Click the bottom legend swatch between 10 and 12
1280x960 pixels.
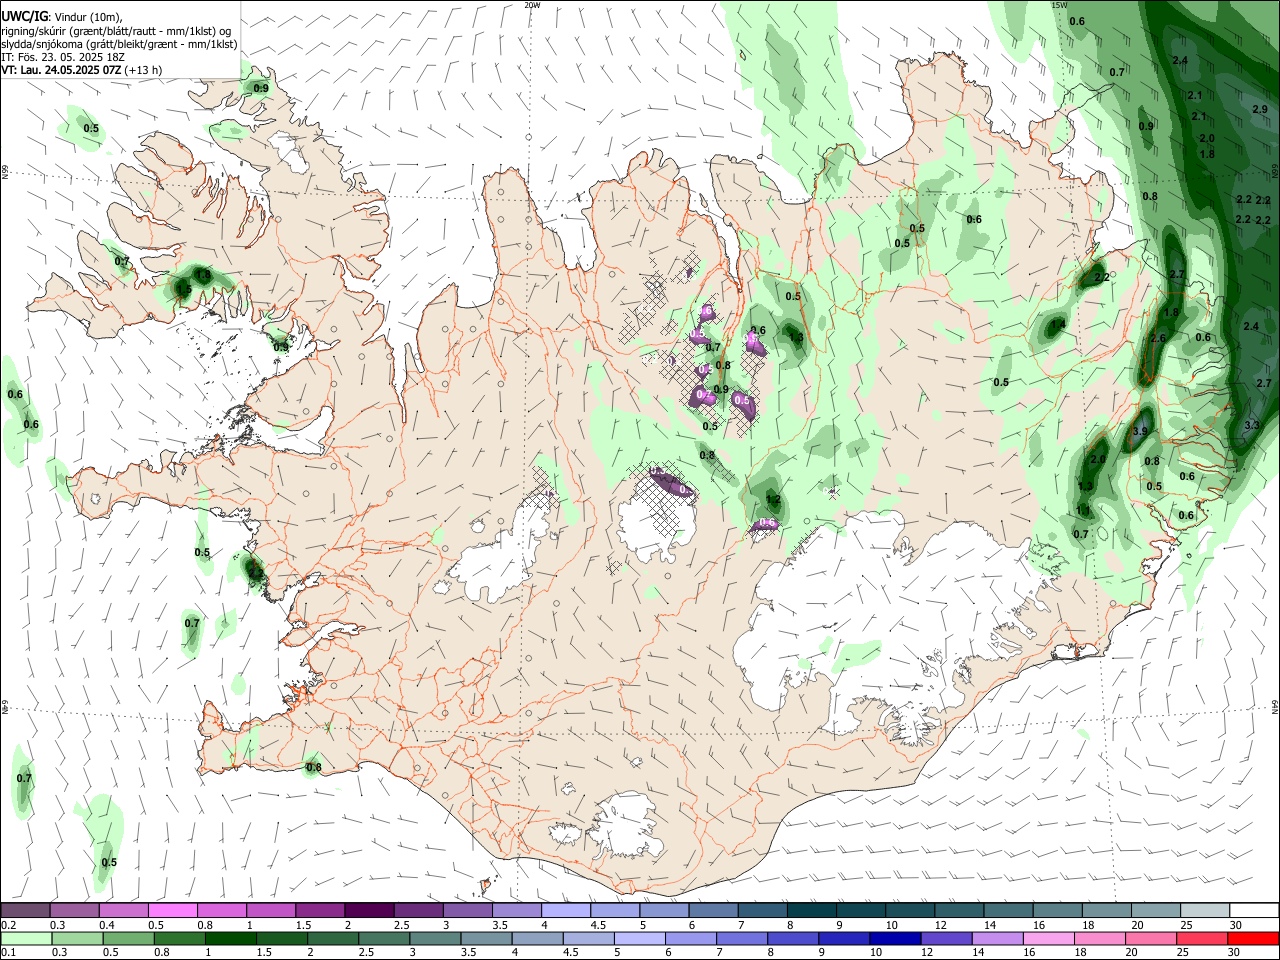click(x=895, y=938)
